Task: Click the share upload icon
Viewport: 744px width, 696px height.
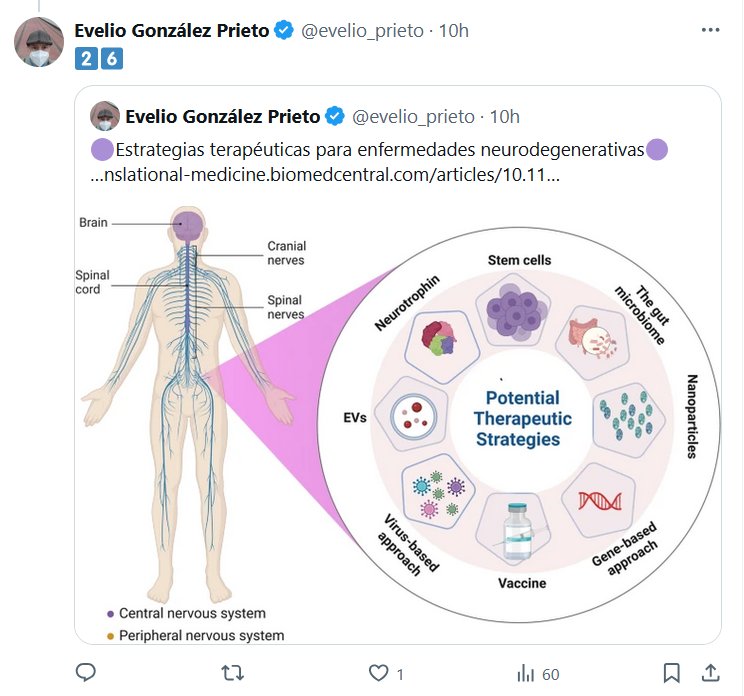Action: click(710, 673)
